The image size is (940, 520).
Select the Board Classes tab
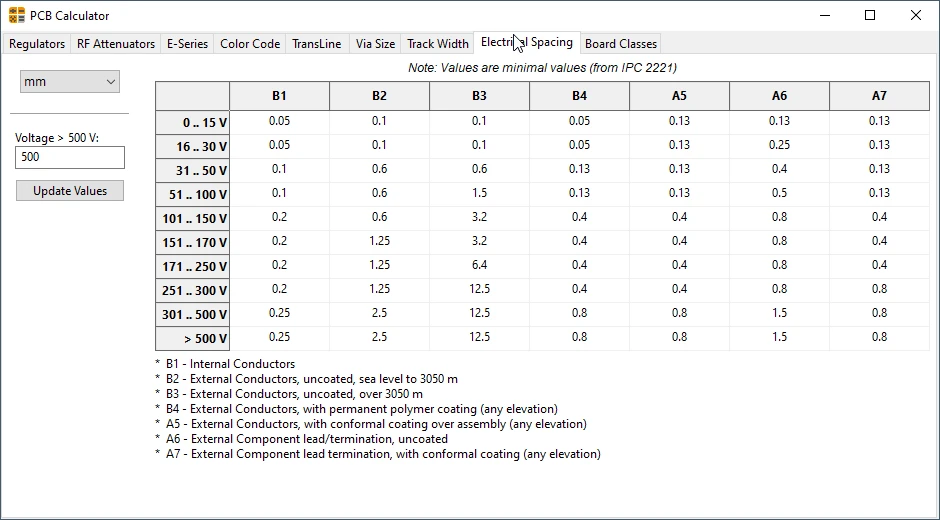tap(621, 44)
